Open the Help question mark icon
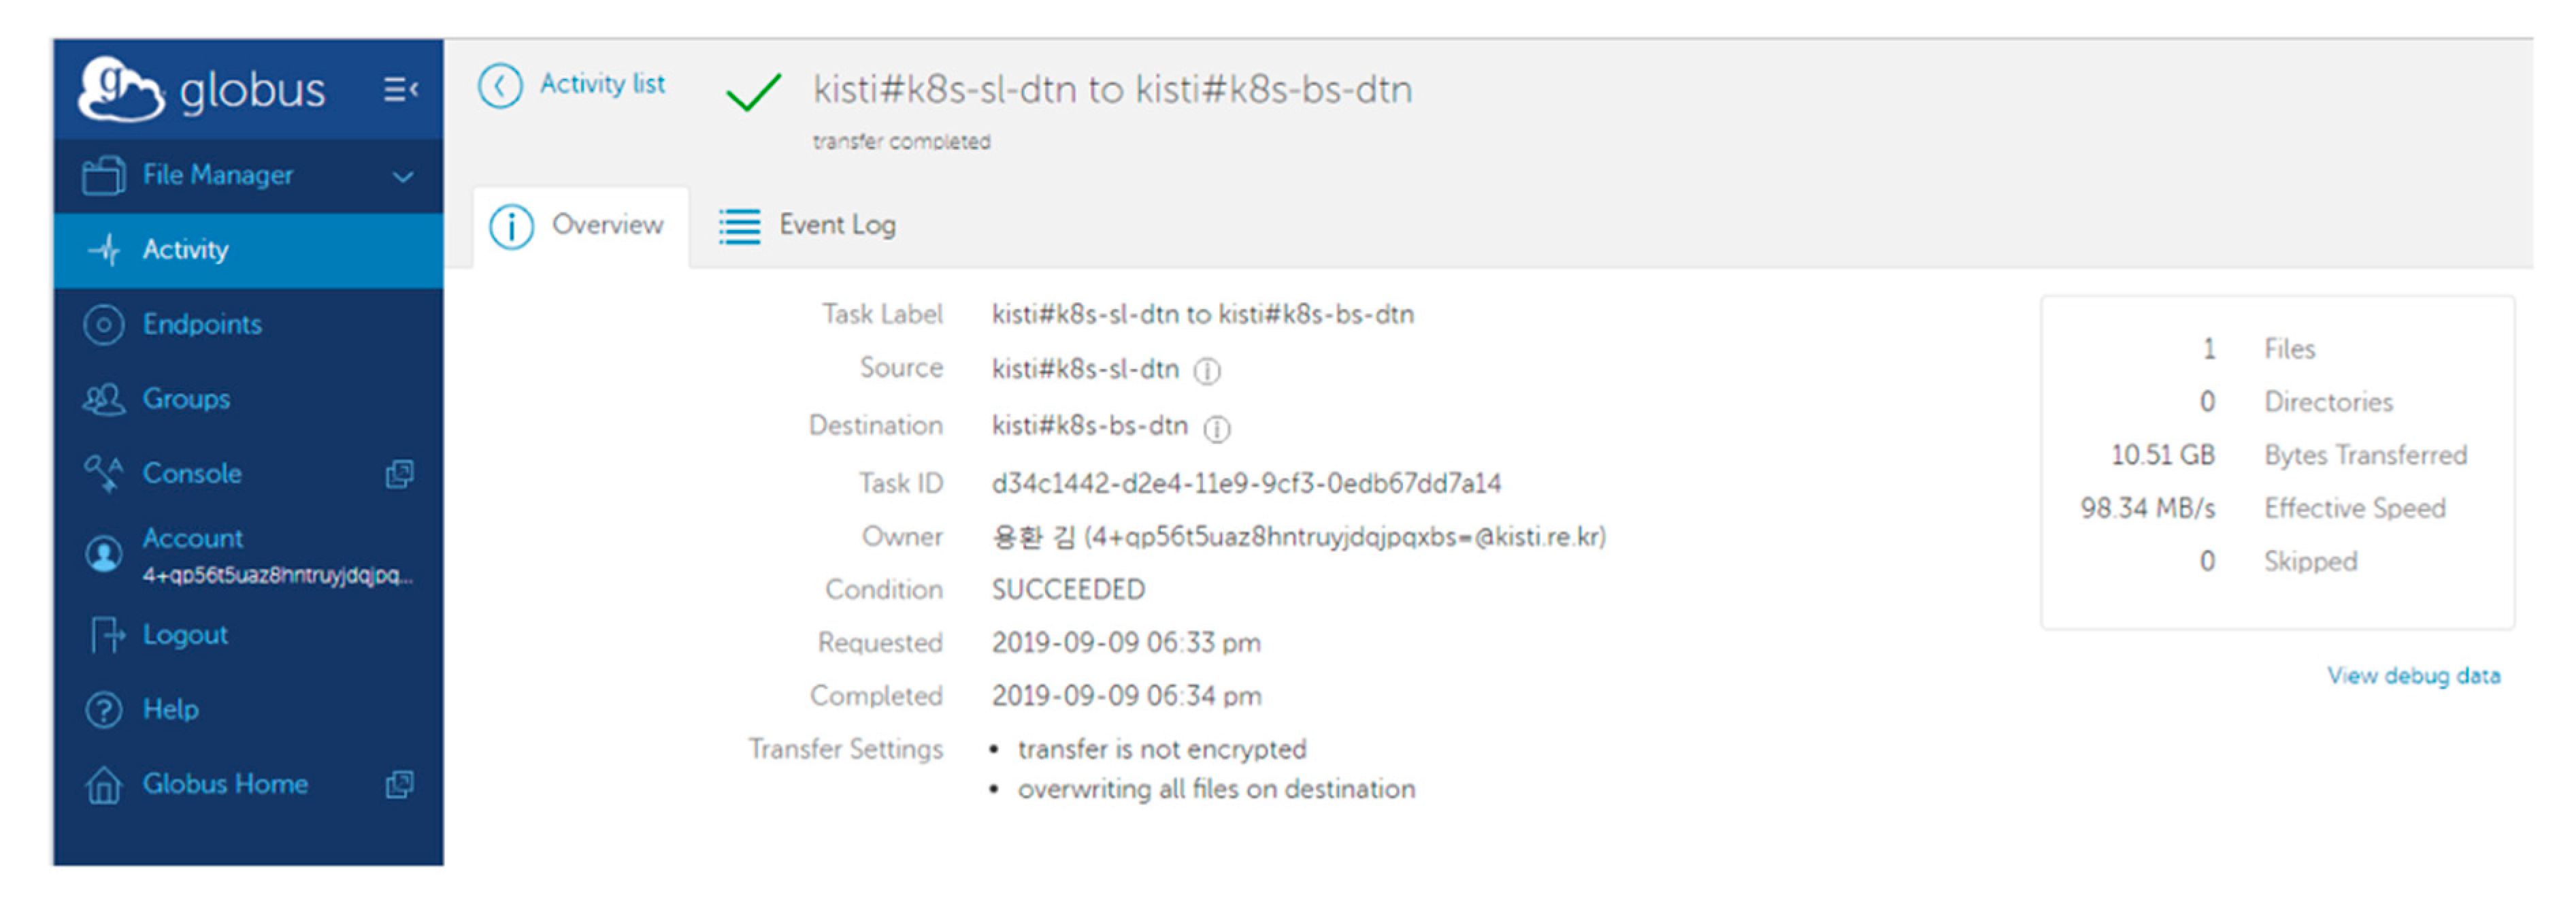The height and width of the screenshot is (910, 2576). [104, 710]
